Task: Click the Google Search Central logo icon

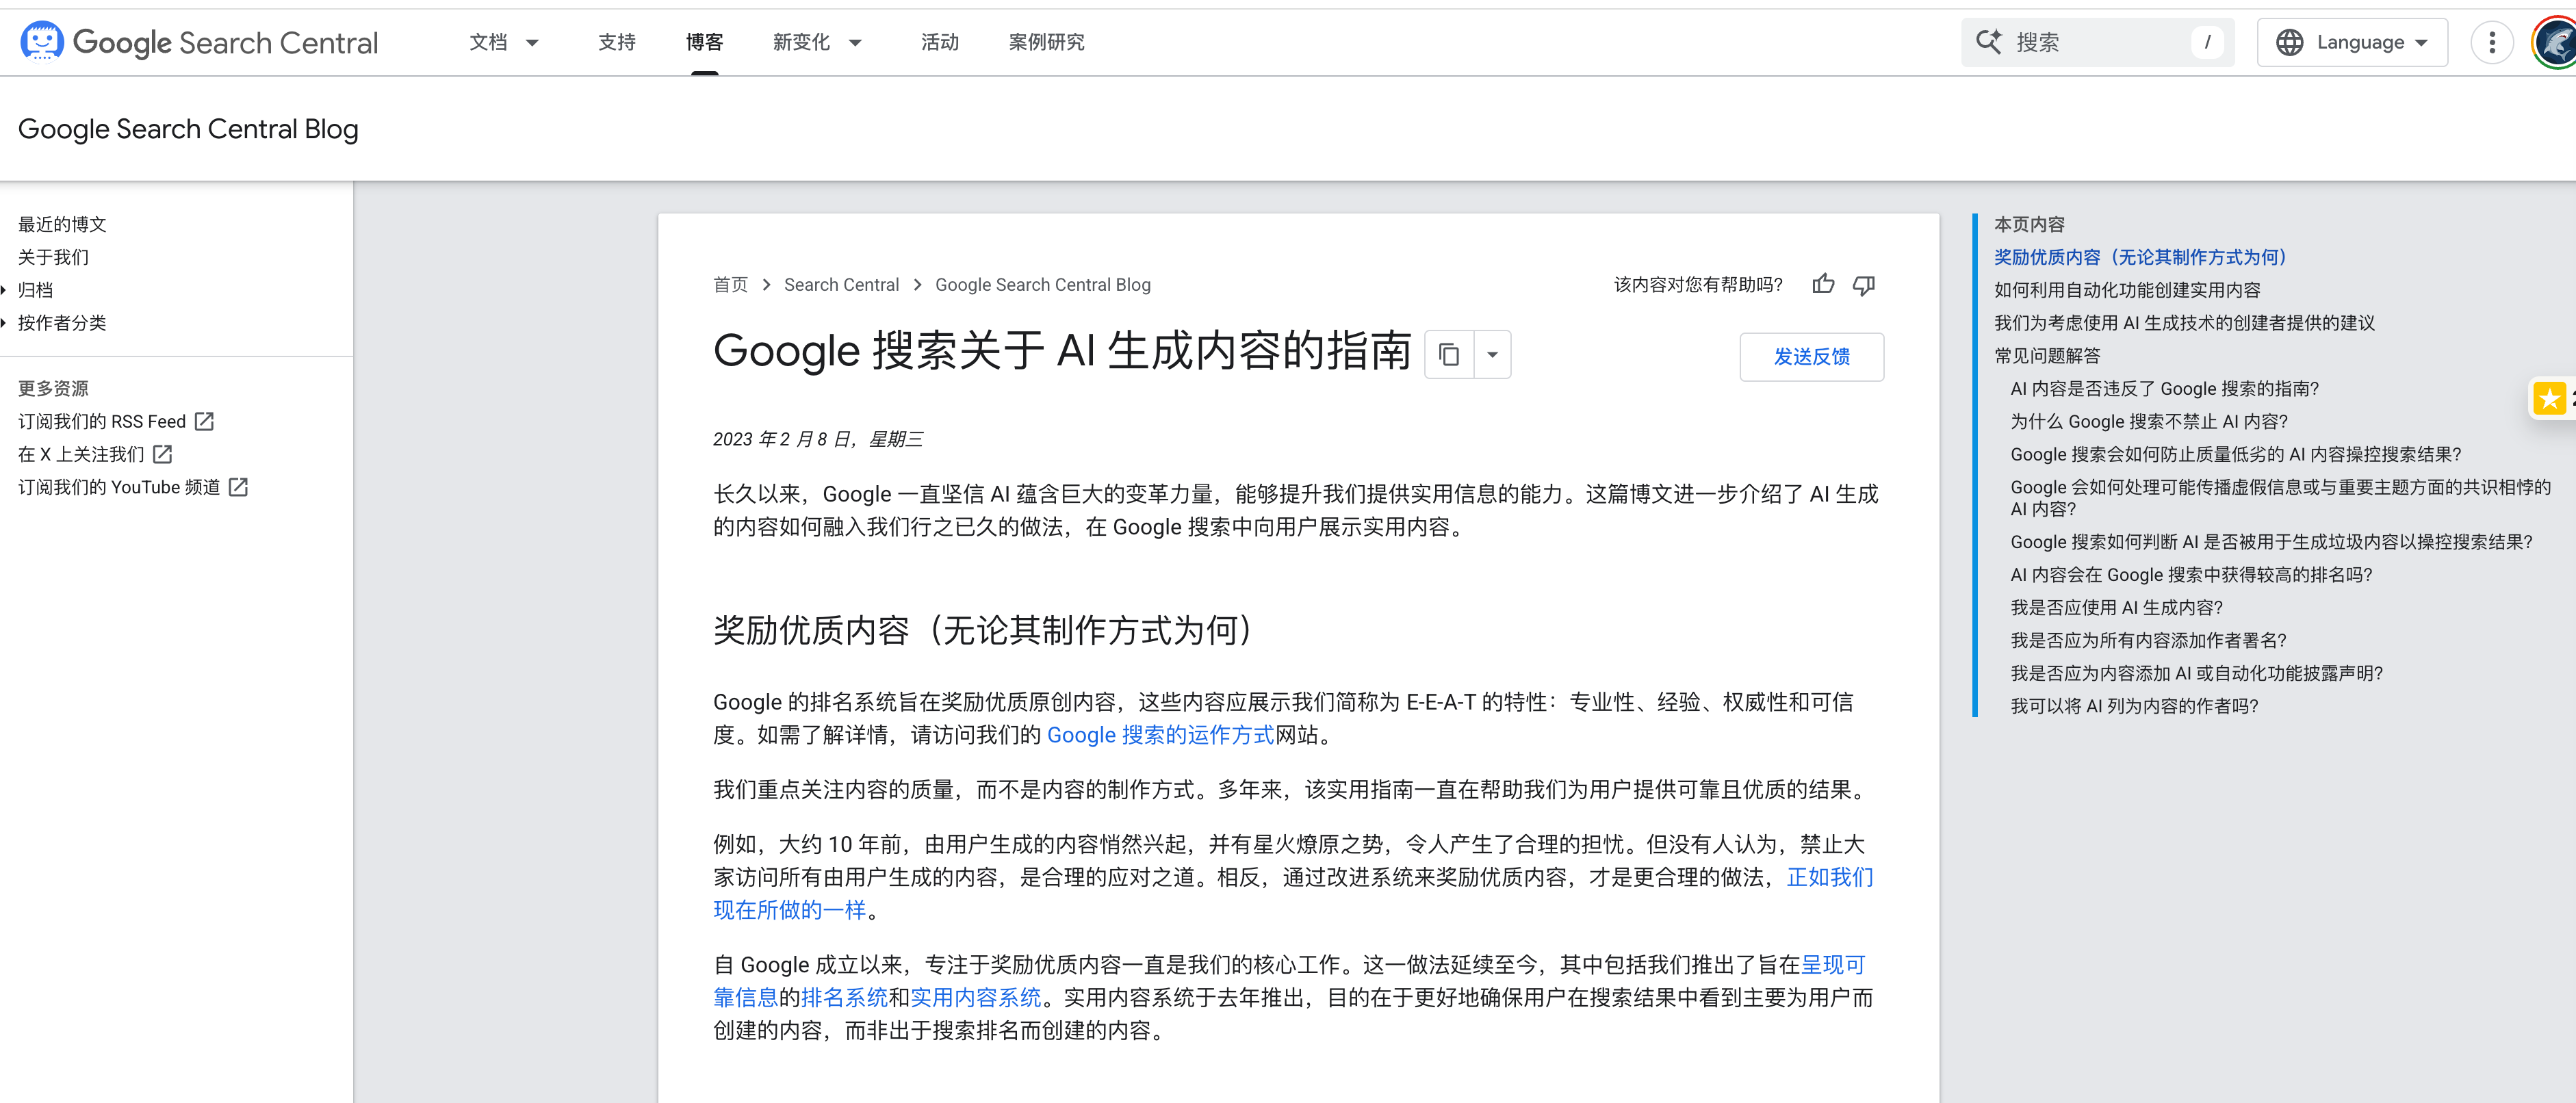Action: [42, 41]
